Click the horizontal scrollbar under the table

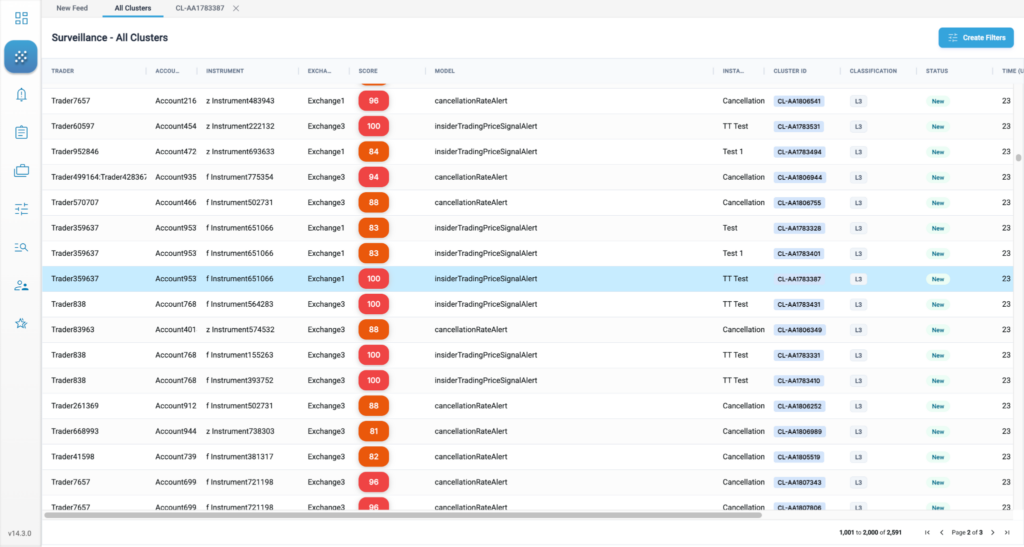pyautogui.click(x=403, y=516)
